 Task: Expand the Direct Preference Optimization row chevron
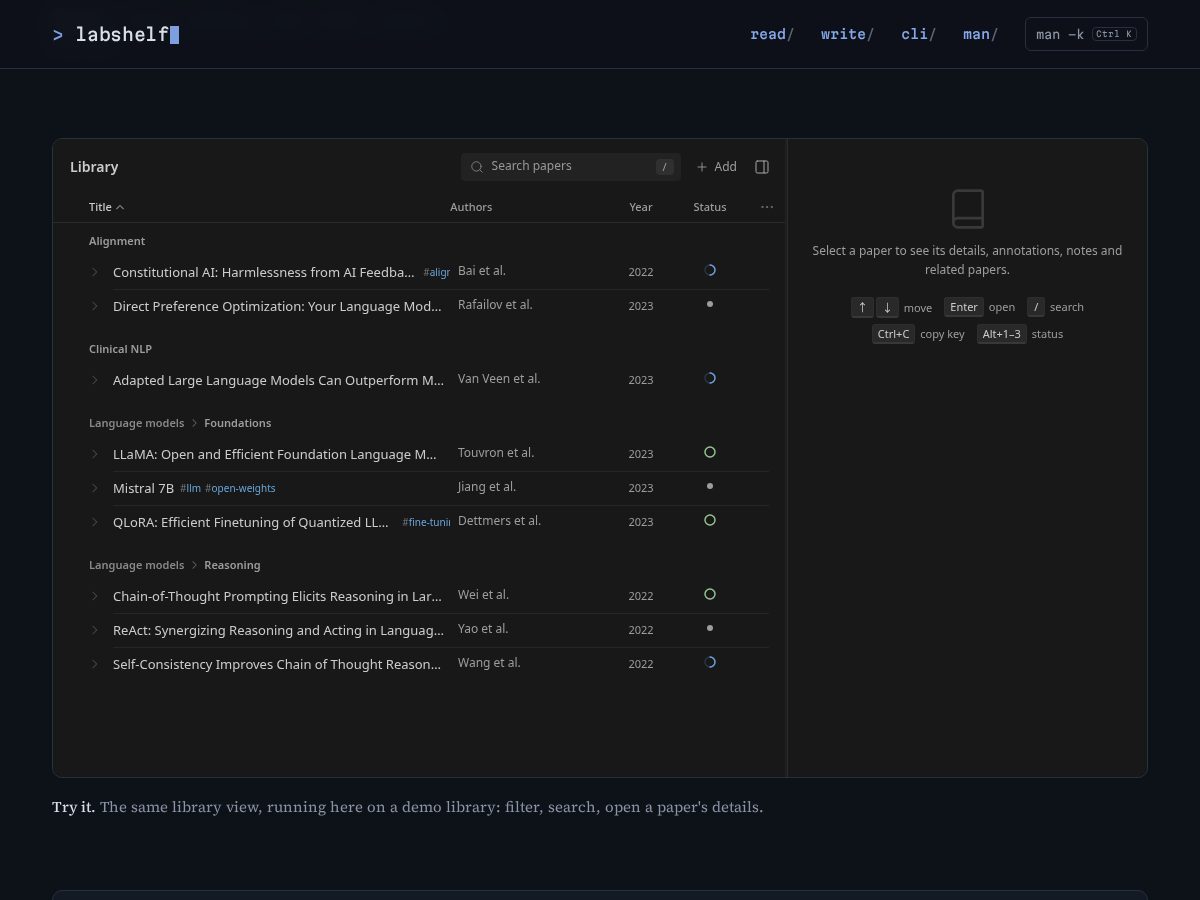[95, 306]
